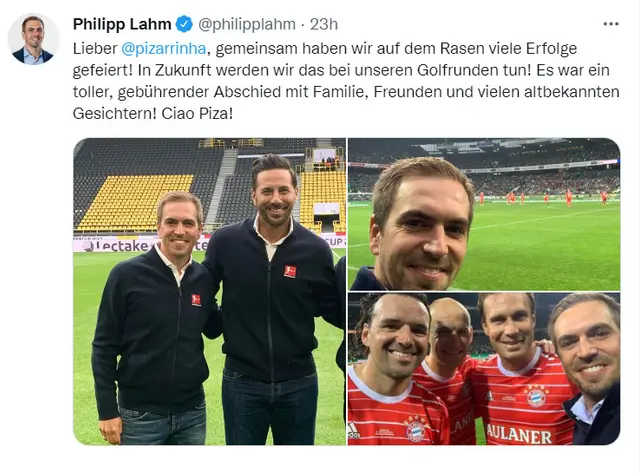Click the Paulaner sponsor lettering on jersey
The width and height of the screenshot is (640, 473).
click(x=519, y=433)
